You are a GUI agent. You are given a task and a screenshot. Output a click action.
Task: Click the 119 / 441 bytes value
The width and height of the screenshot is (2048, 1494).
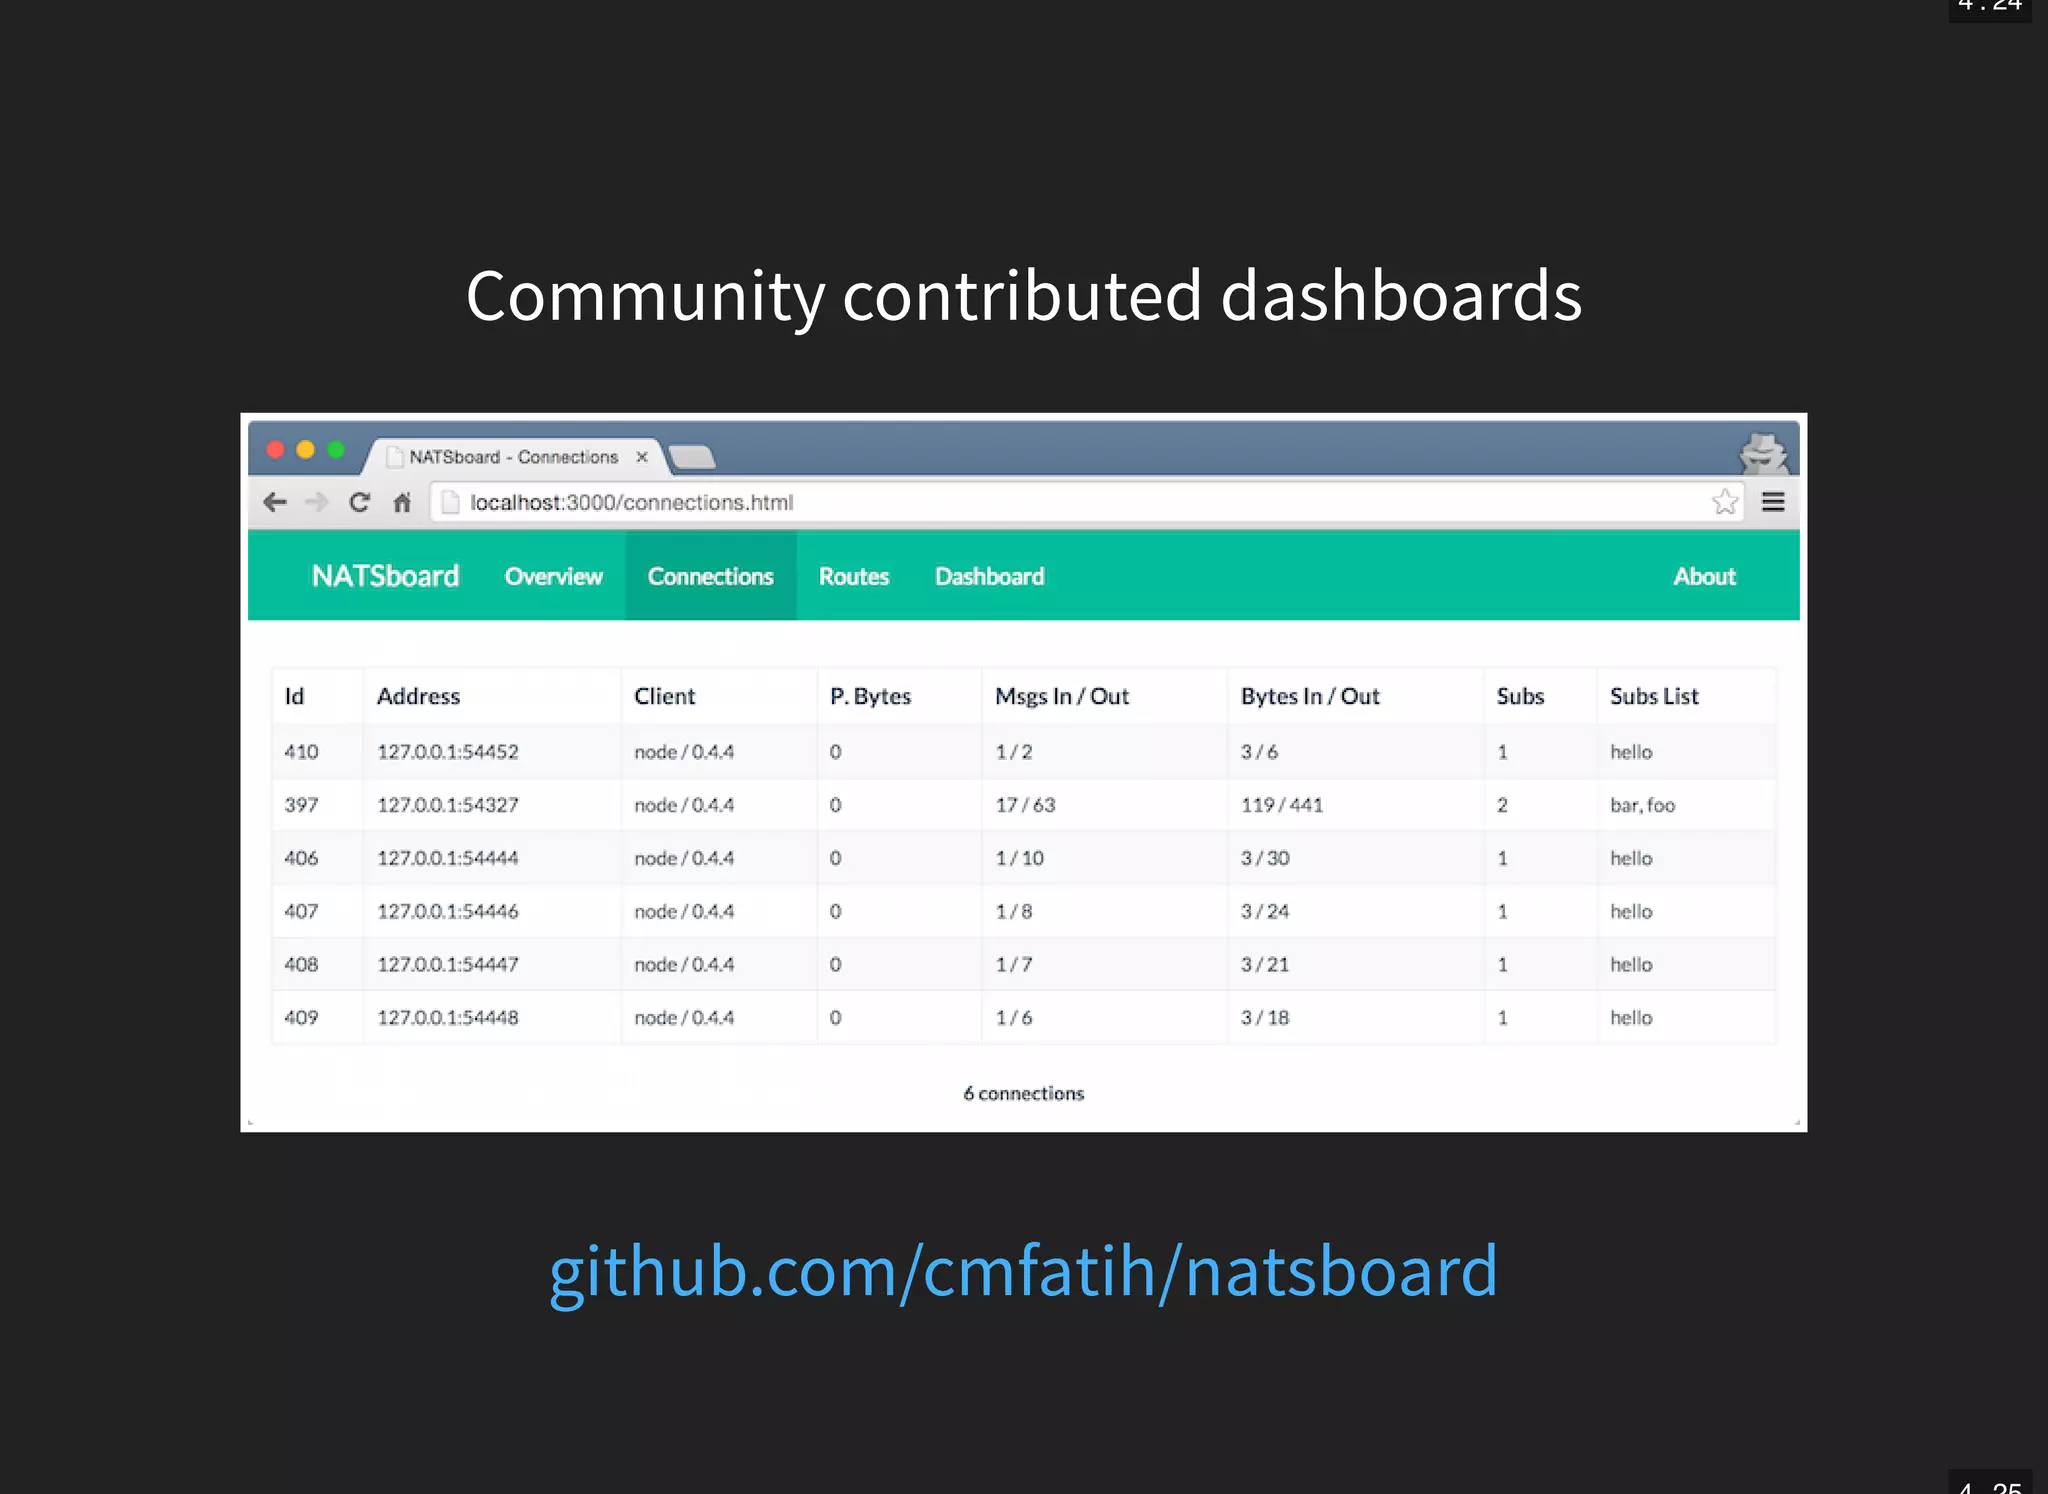(x=1282, y=805)
